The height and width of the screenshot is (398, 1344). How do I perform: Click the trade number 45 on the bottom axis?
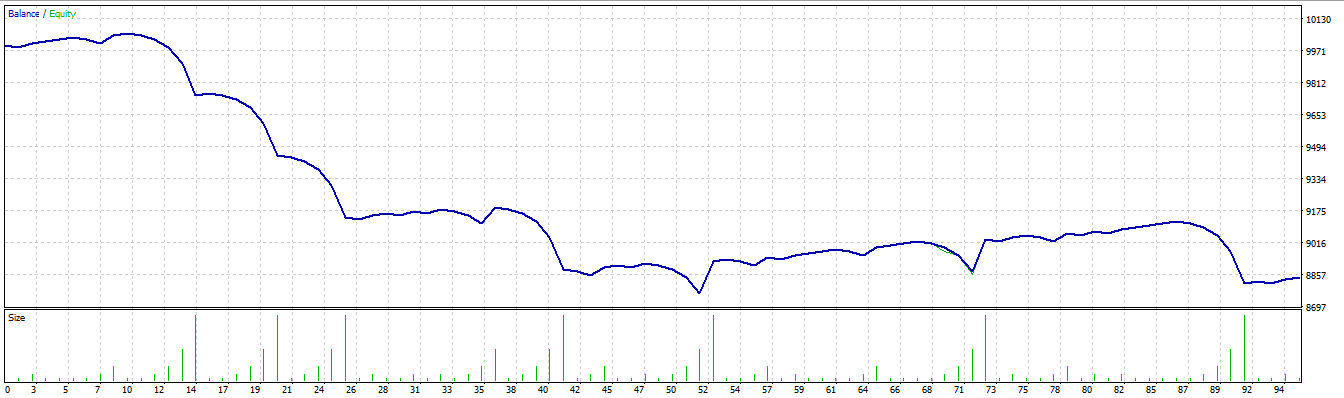pyautogui.click(x=608, y=389)
